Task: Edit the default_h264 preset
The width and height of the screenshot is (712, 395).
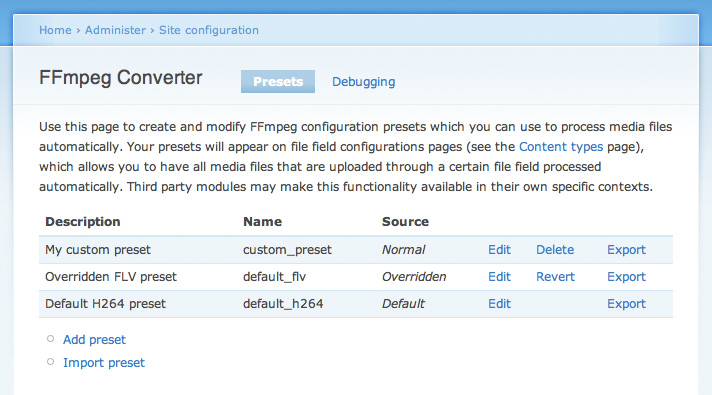Action: pyautogui.click(x=499, y=304)
